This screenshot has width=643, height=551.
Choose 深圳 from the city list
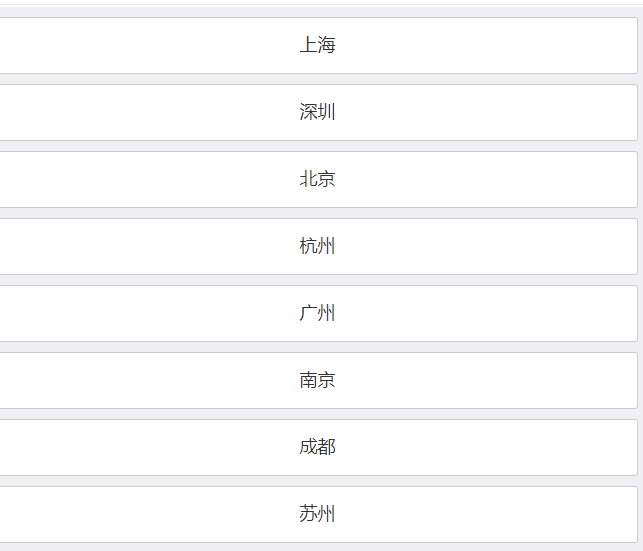(x=318, y=112)
